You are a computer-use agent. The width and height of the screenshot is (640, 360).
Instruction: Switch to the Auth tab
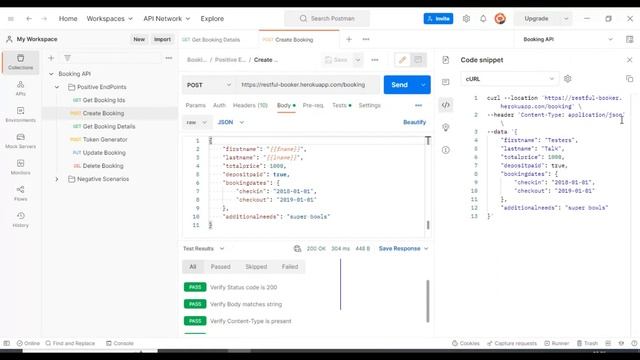(219, 105)
